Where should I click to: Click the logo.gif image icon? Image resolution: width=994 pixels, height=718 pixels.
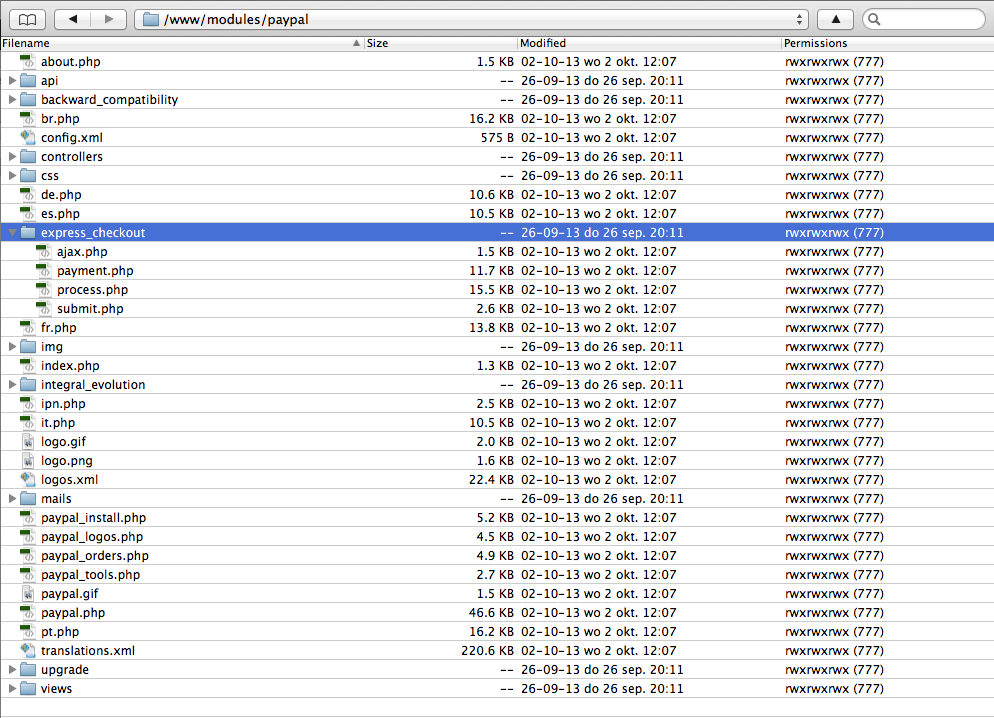(27, 442)
